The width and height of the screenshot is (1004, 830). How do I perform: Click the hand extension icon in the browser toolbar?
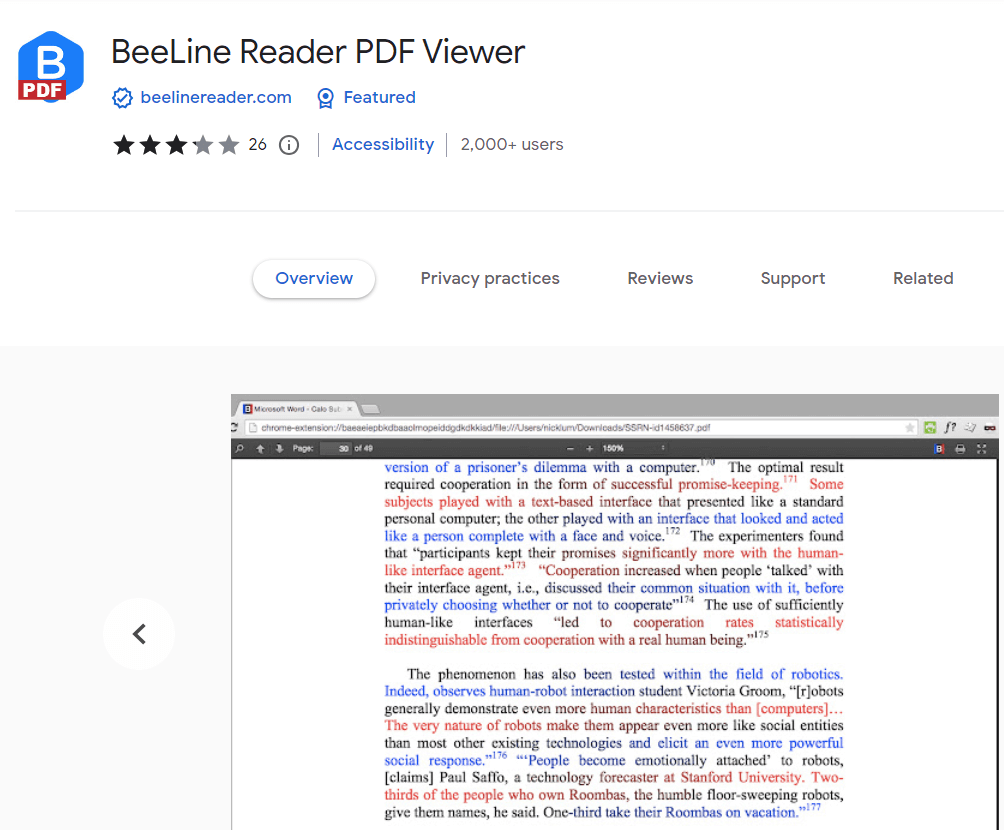[970, 428]
